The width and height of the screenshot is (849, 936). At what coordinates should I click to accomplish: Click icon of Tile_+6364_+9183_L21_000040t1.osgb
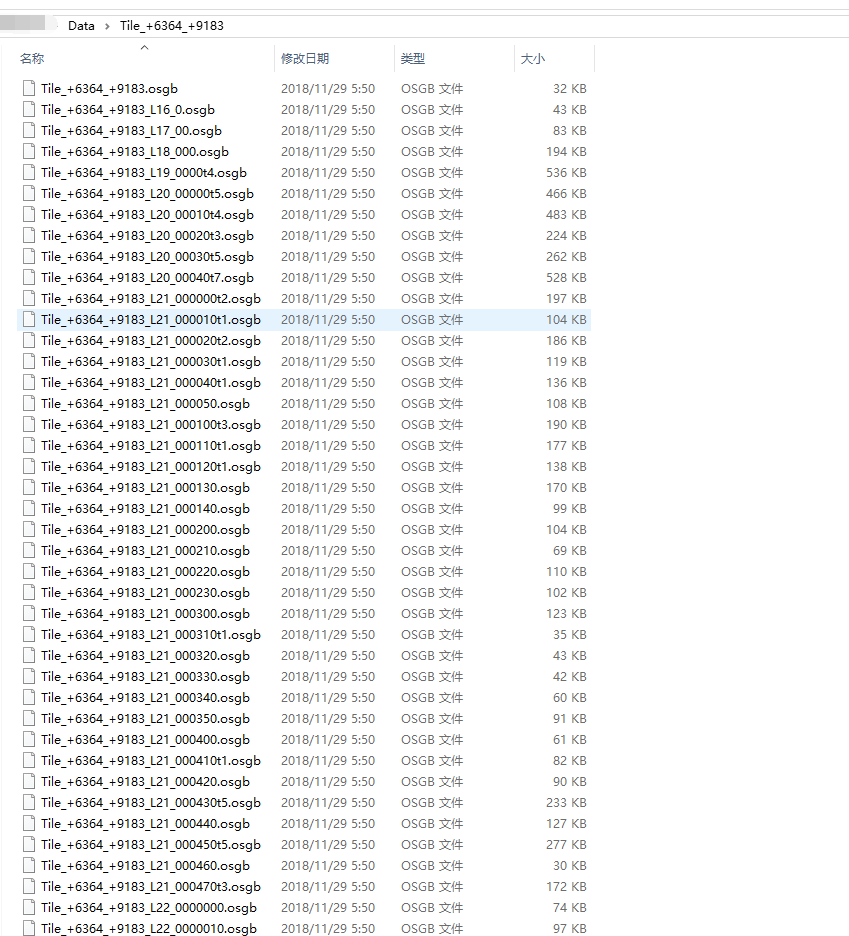click(29, 383)
